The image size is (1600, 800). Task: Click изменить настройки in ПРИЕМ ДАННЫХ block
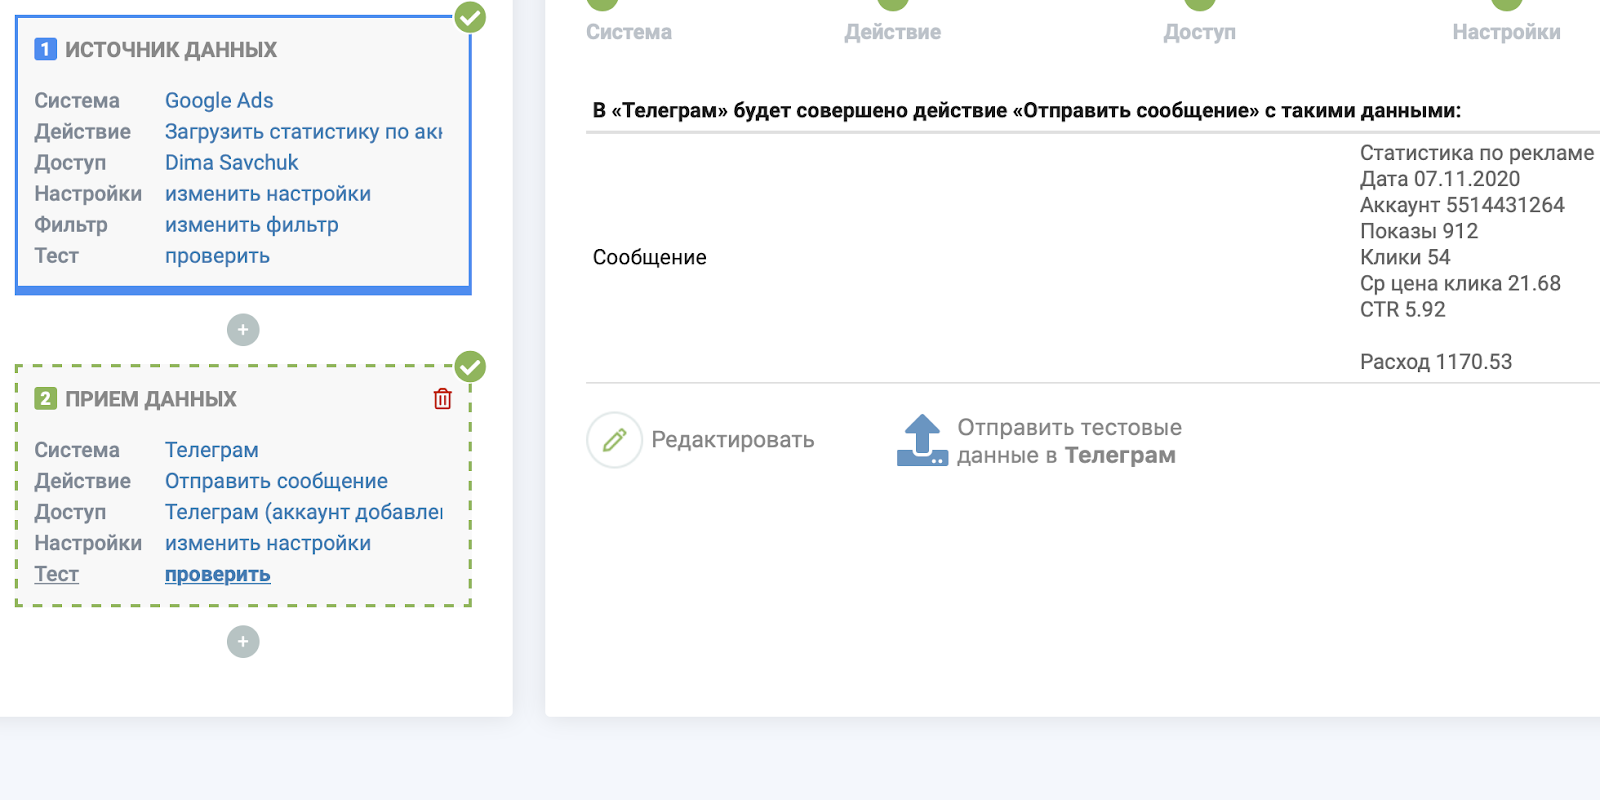coord(268,543)
